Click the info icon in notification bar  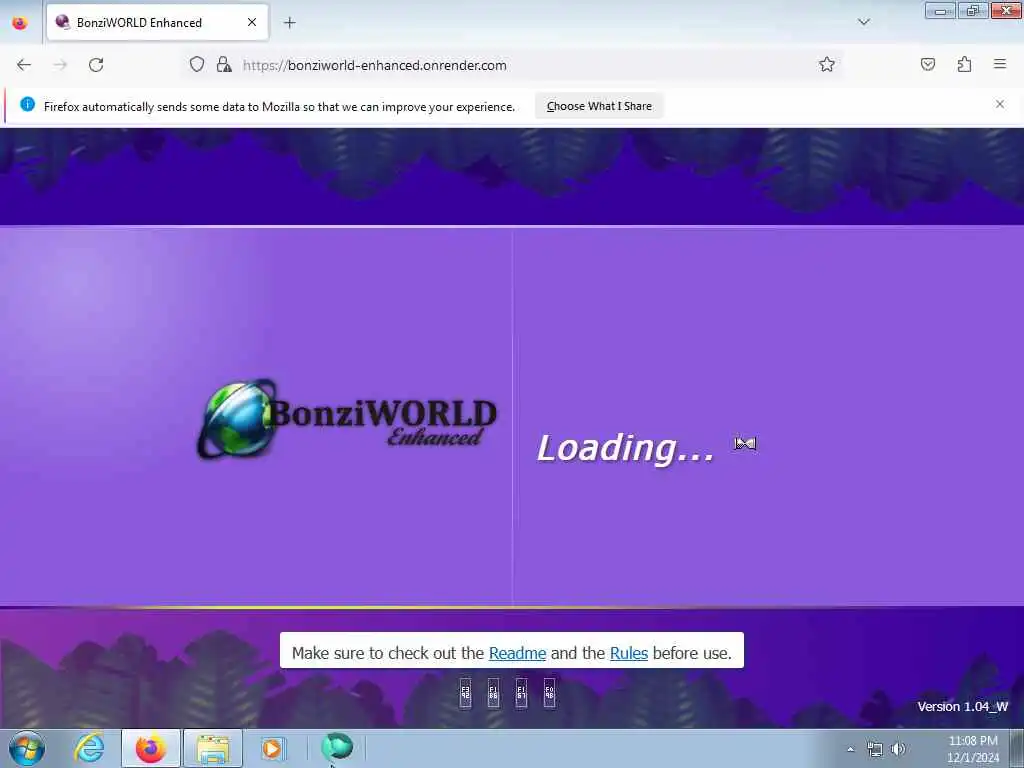coord(27,104)
